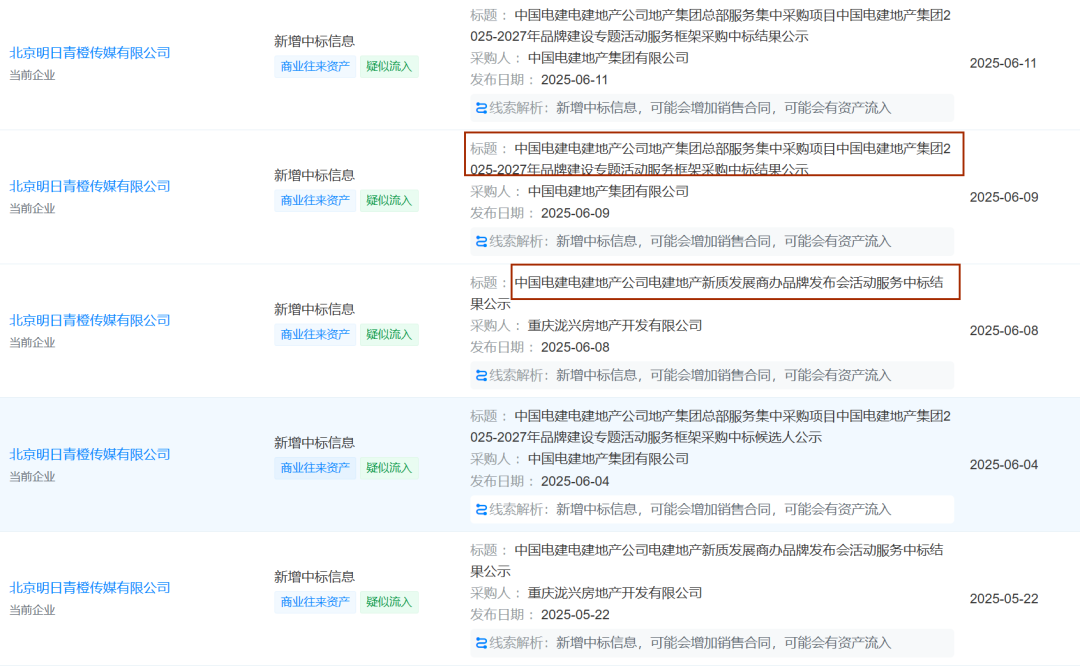This screenshot has height=669, width=1080.
Task: Click 疑似流入 tag in the 2025-06-08 row
Action: point(389,335)
